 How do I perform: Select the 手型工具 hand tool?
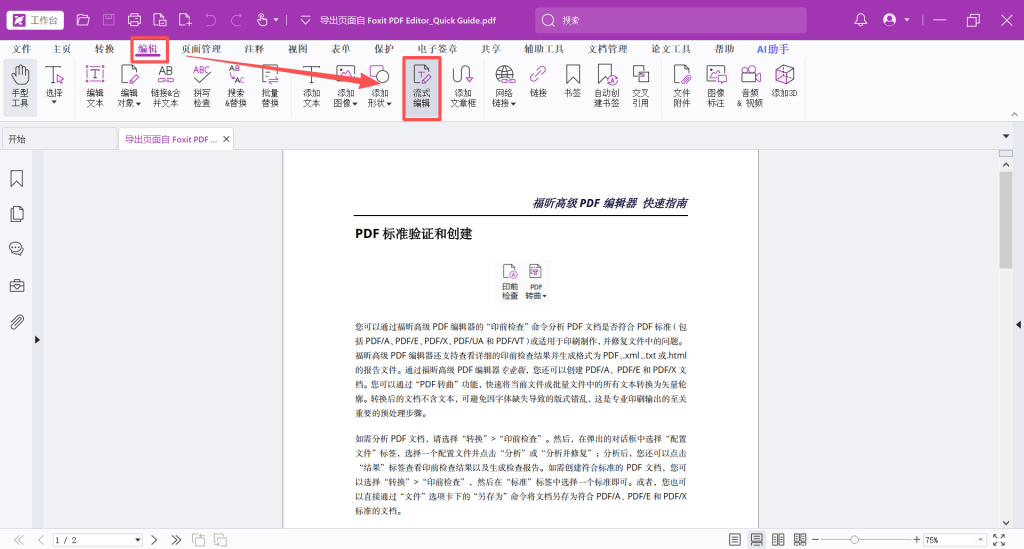click(x=20, y=86)
